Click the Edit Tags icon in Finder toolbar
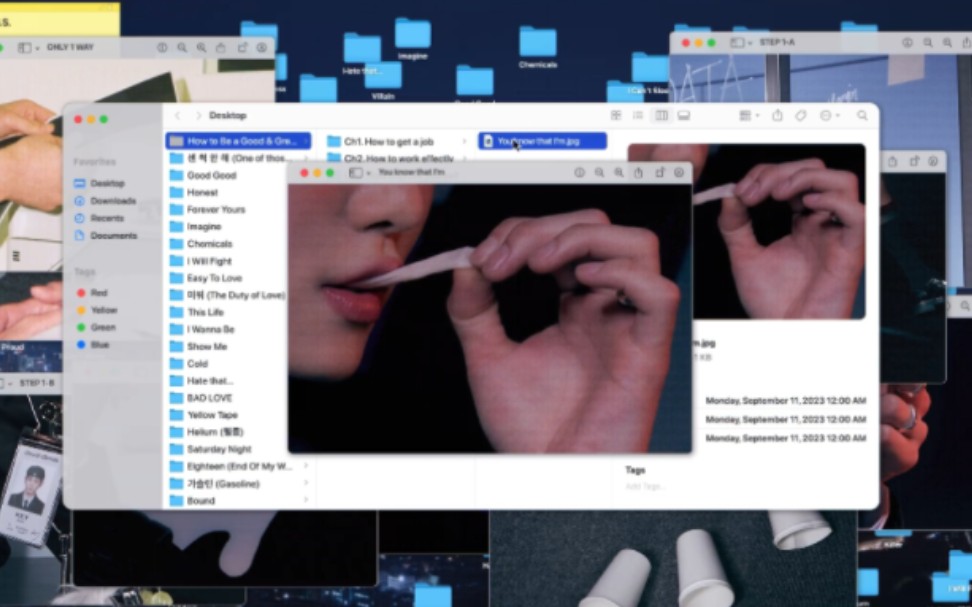This screenshot has height=607, width=972. tap(801, 116)
